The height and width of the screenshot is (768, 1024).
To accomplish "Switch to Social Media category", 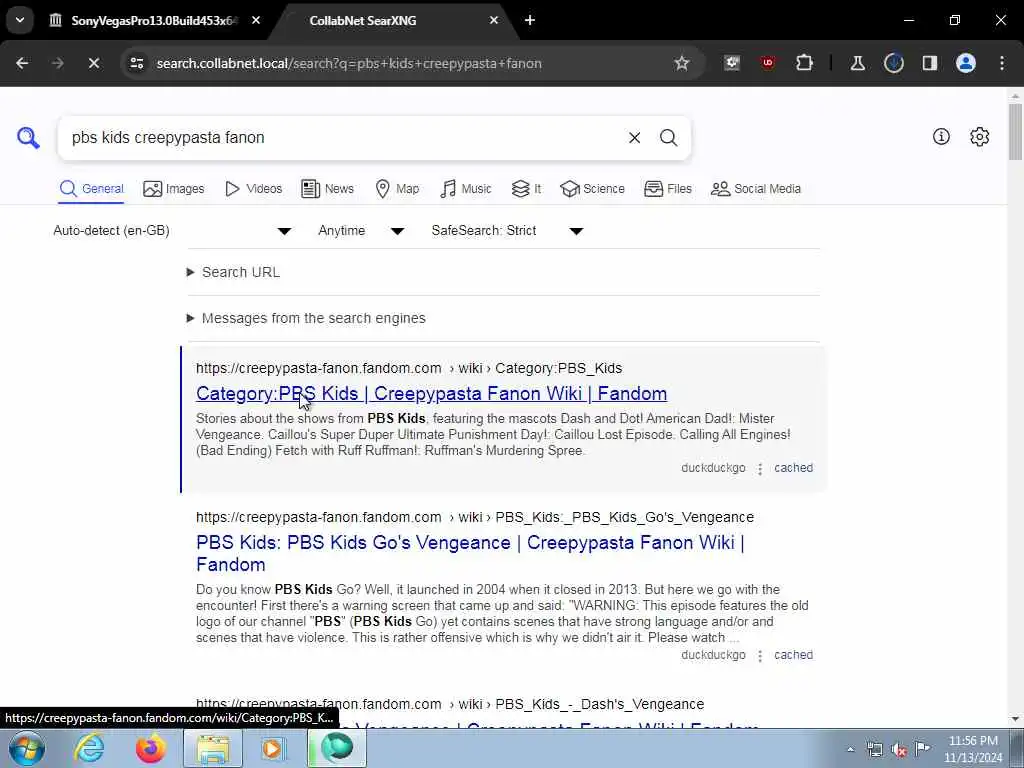I will pyautogui.click(x=756, y=189).
